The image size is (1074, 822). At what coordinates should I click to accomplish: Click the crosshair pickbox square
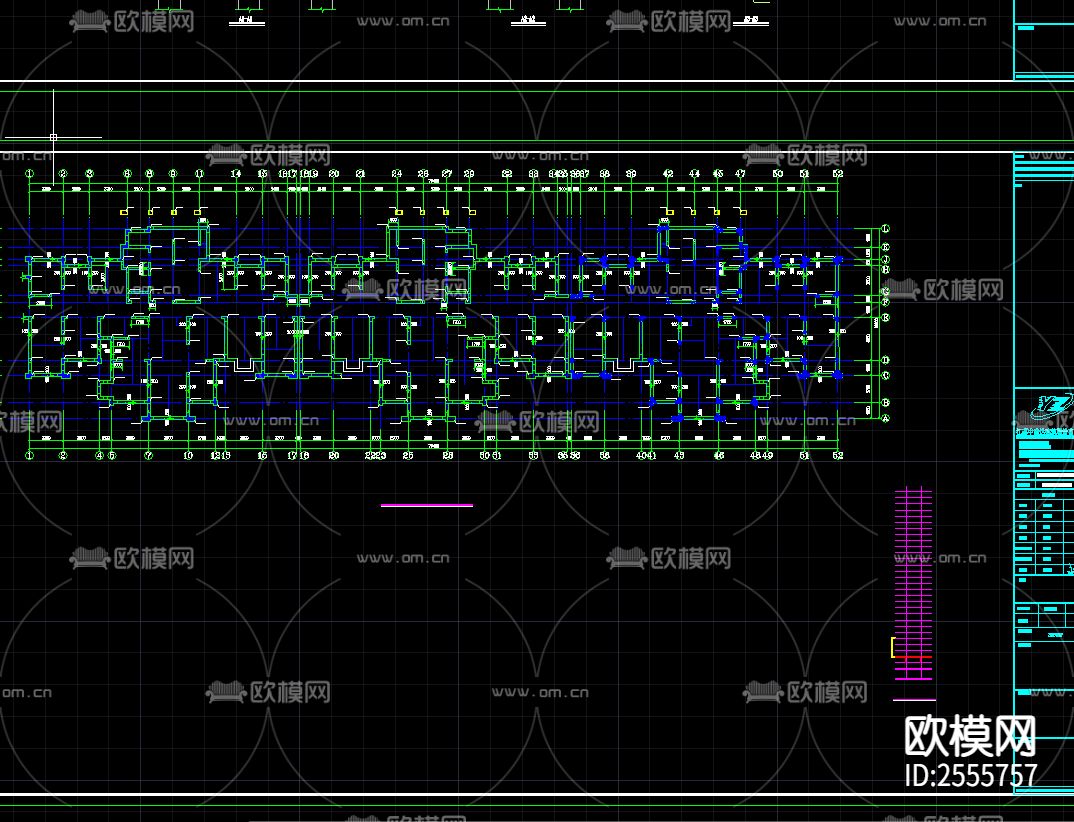coord(53,137)
